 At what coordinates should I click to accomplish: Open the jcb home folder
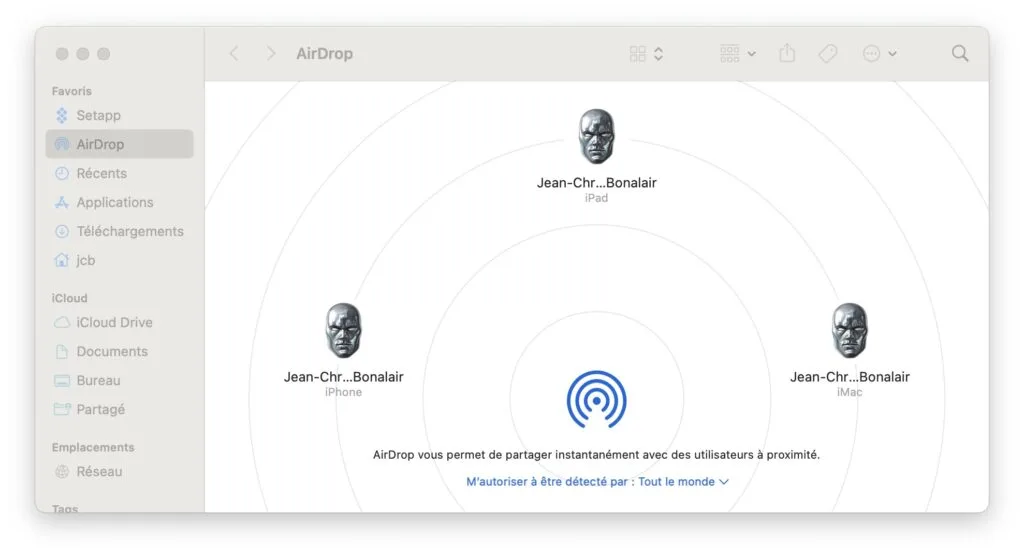point(120,260)
